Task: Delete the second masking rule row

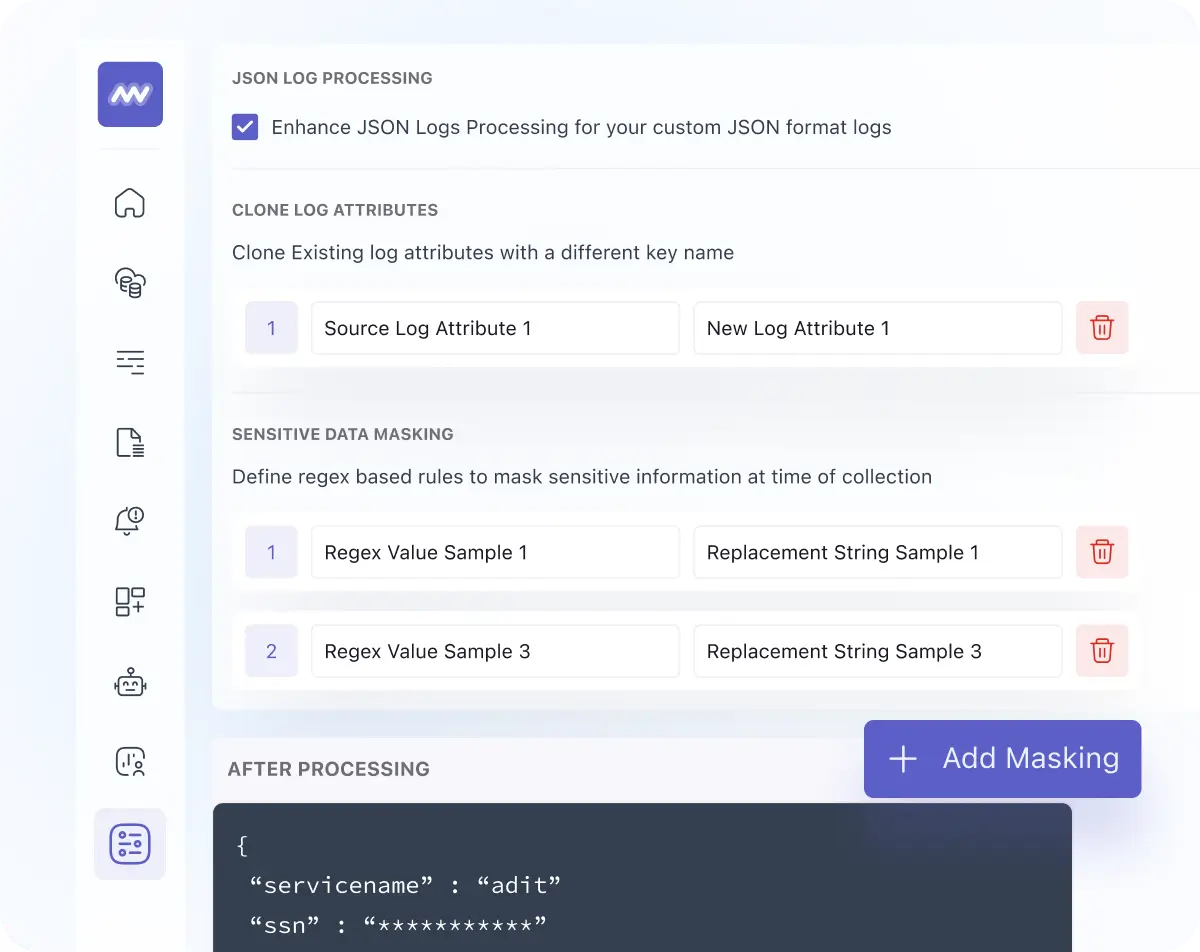Action: click(1102, 651)
